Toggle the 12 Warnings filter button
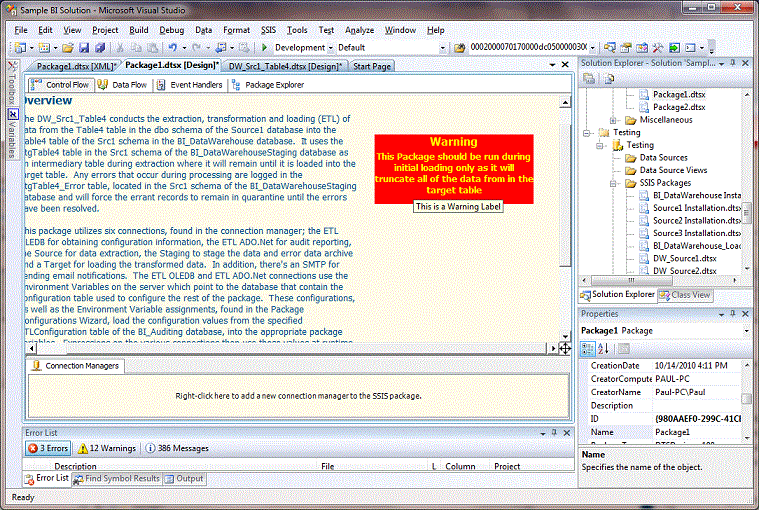 [107, 448]
